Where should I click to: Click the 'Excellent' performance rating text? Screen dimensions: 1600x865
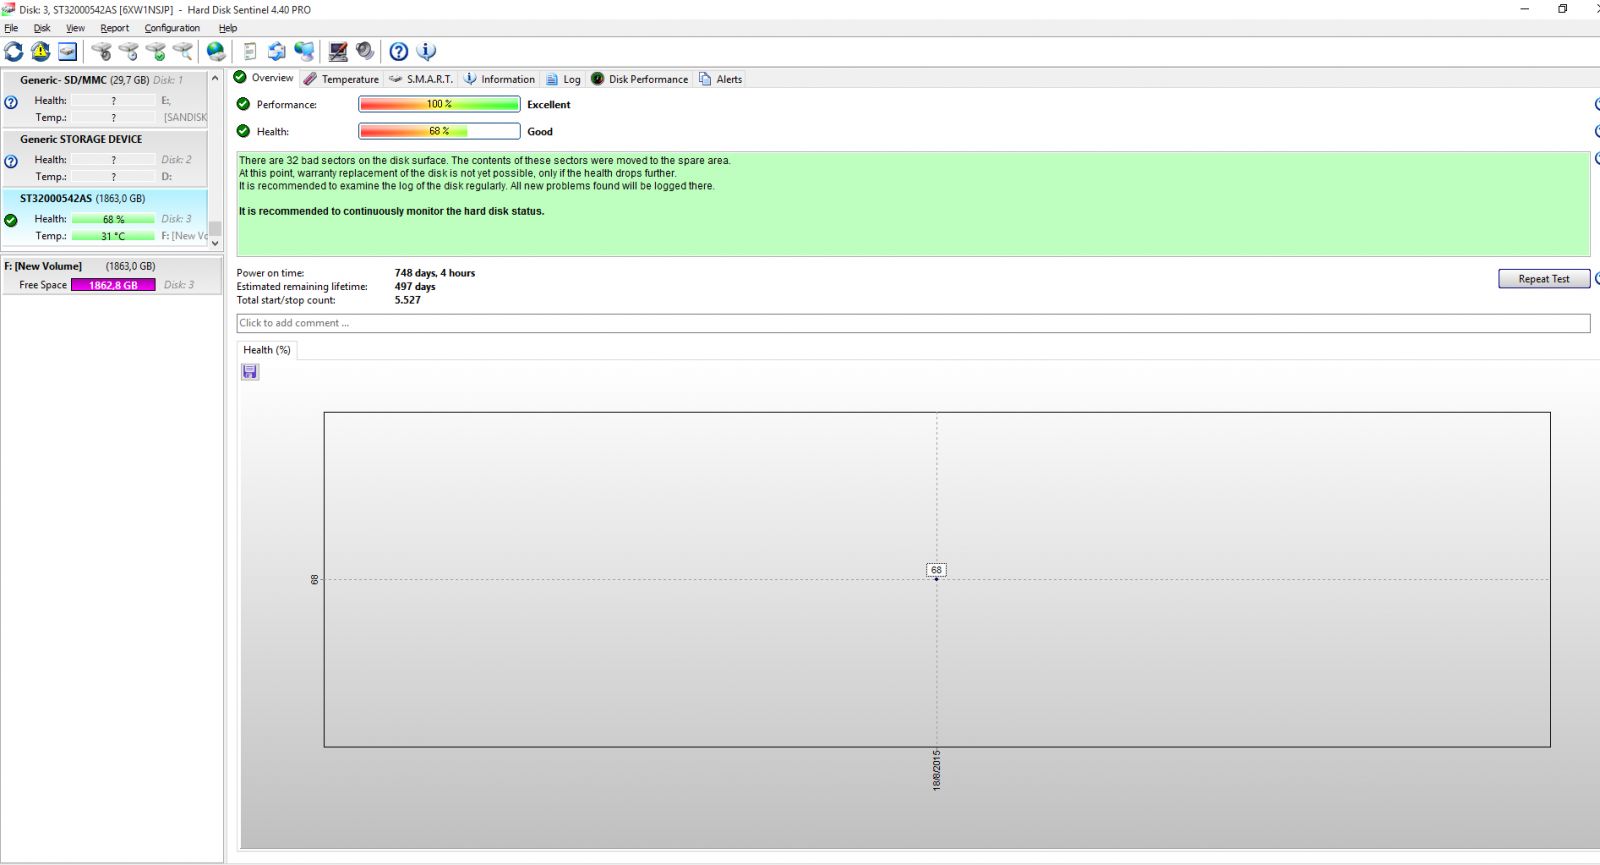(549, 104)
